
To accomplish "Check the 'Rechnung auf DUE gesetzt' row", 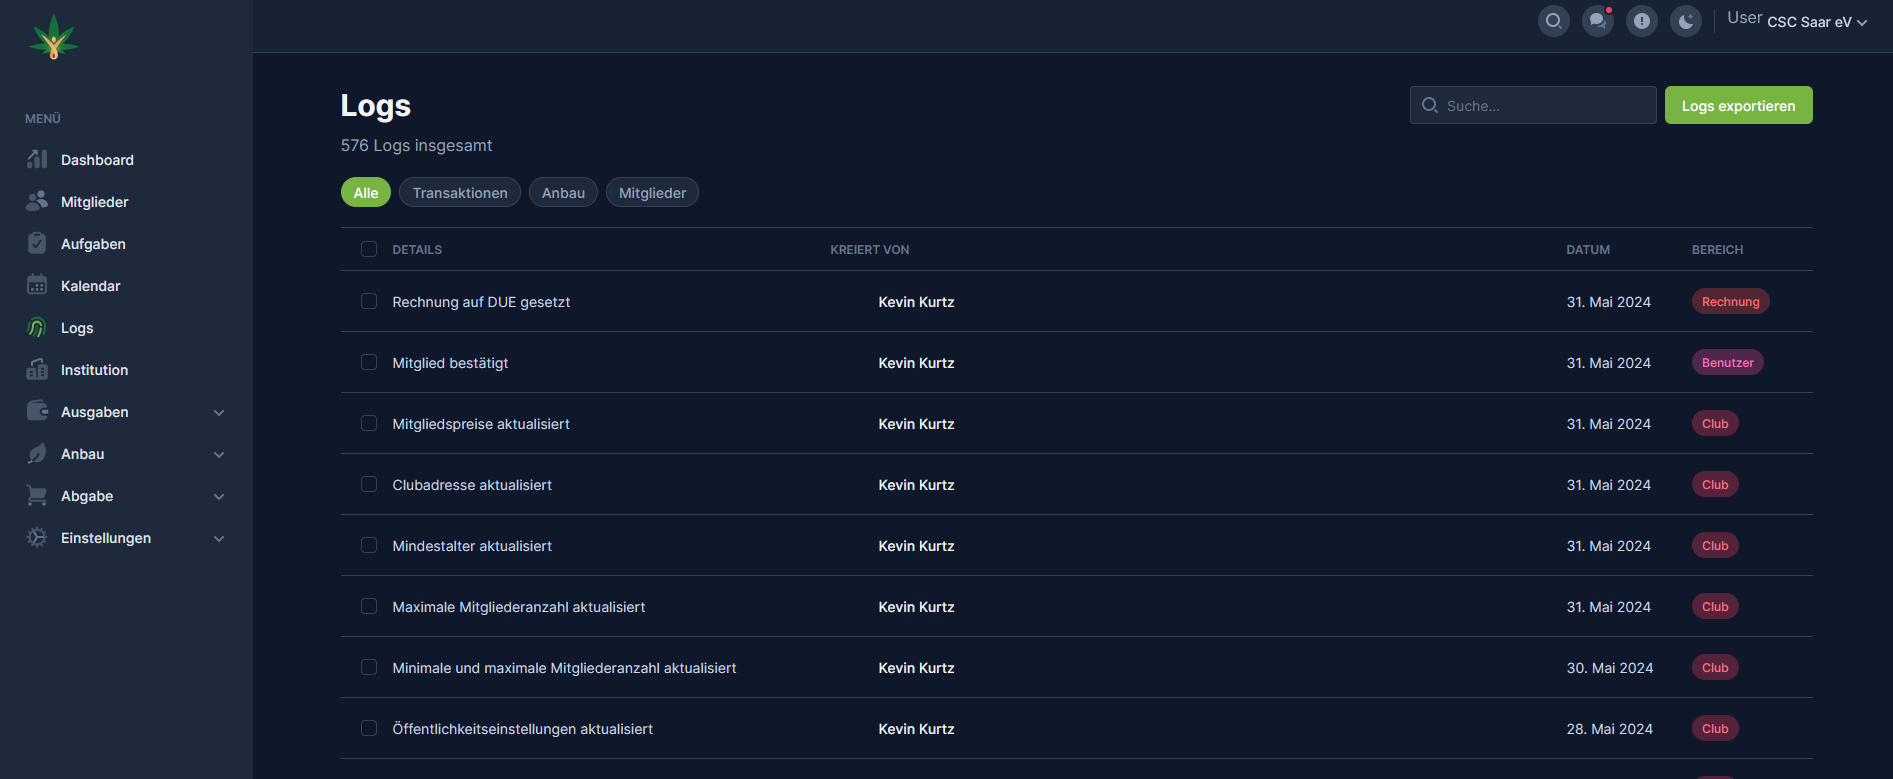I will tap(369, 301).
